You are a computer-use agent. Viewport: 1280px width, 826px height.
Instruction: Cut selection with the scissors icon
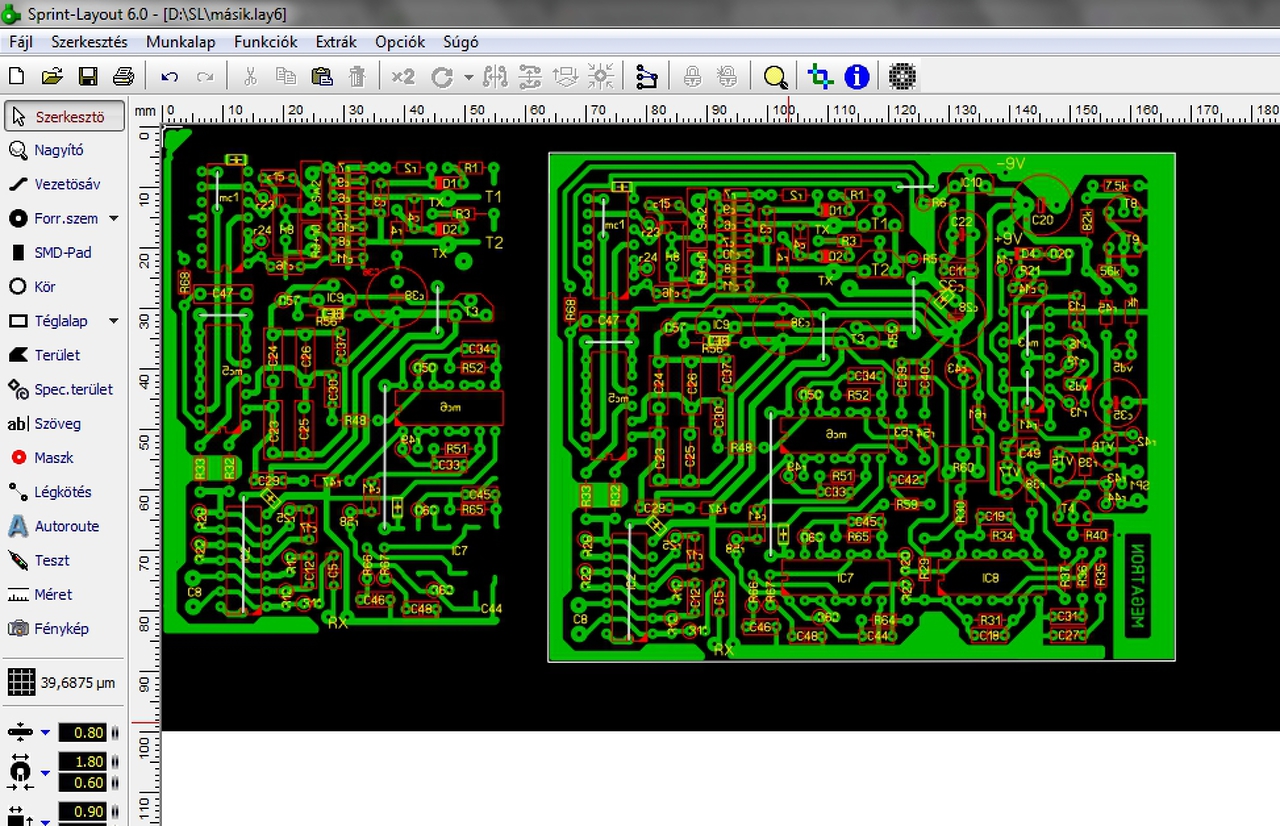[x=251, y=76]
